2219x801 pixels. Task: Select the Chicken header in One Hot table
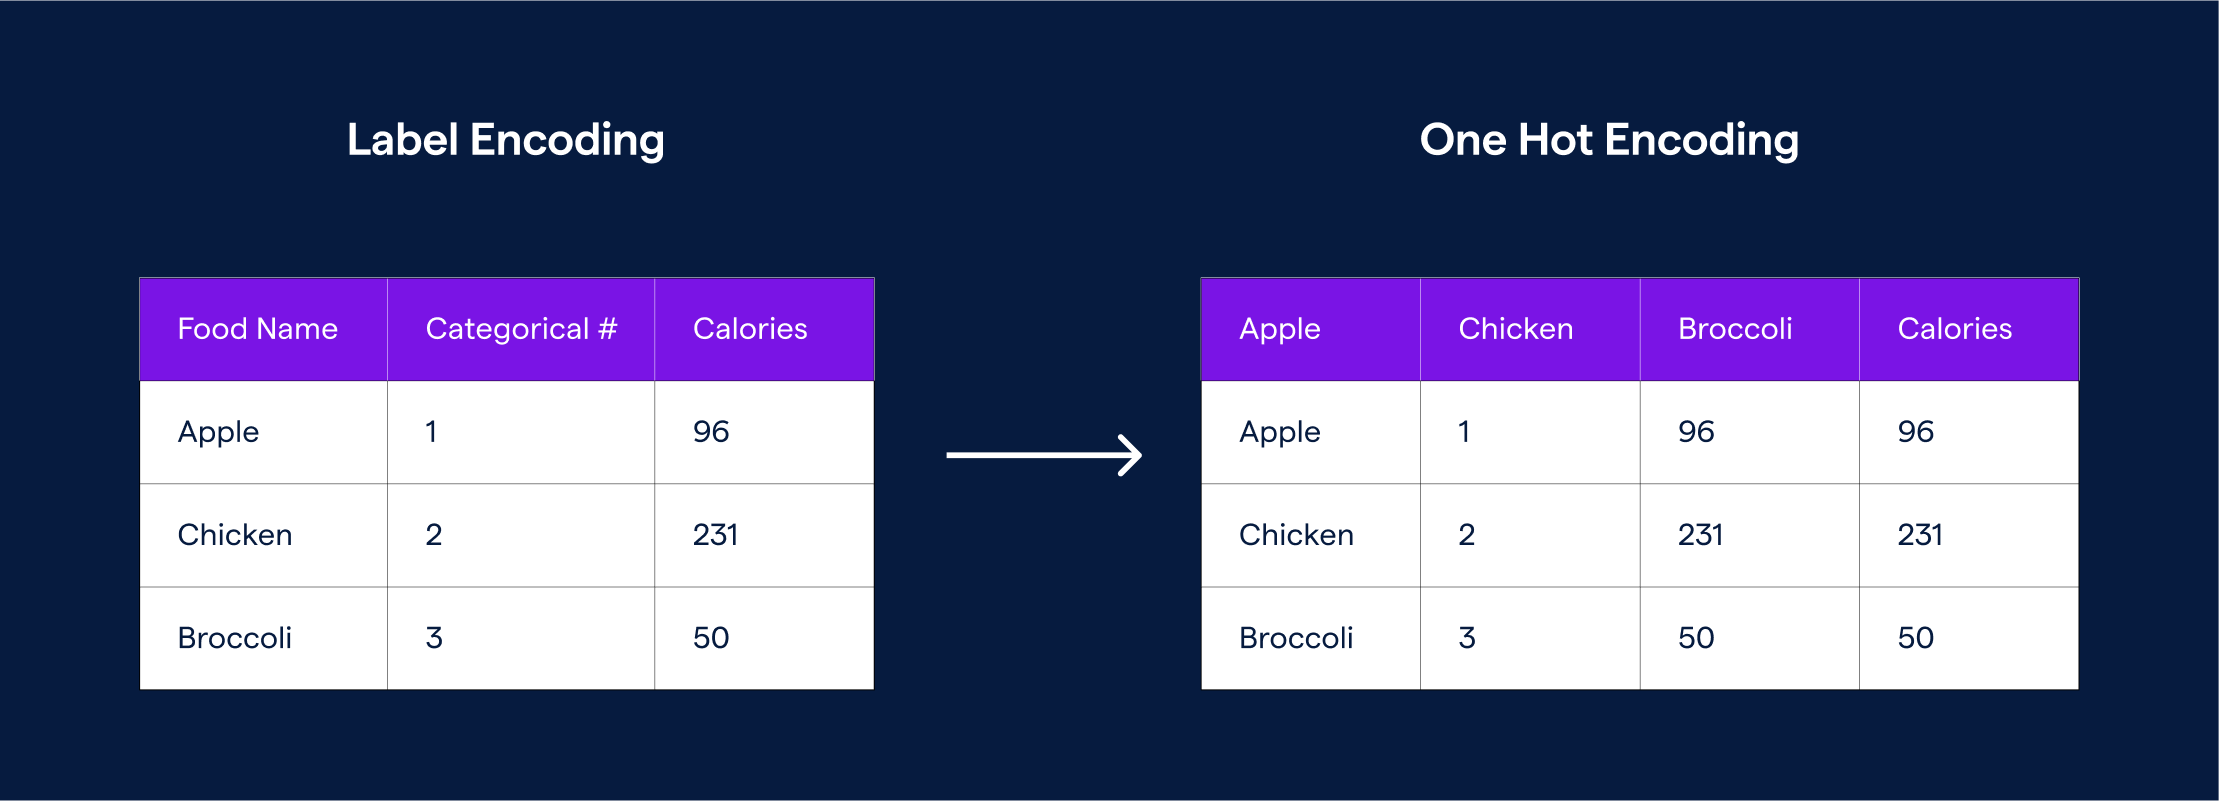tap(1515, 329)
